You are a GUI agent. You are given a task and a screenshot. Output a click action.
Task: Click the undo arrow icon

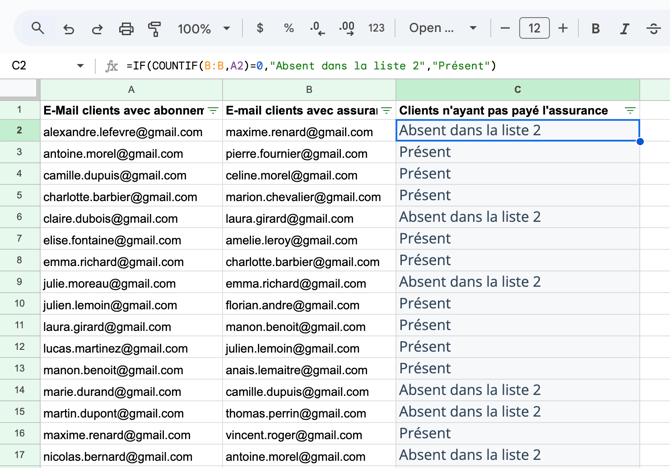(68, 29)
